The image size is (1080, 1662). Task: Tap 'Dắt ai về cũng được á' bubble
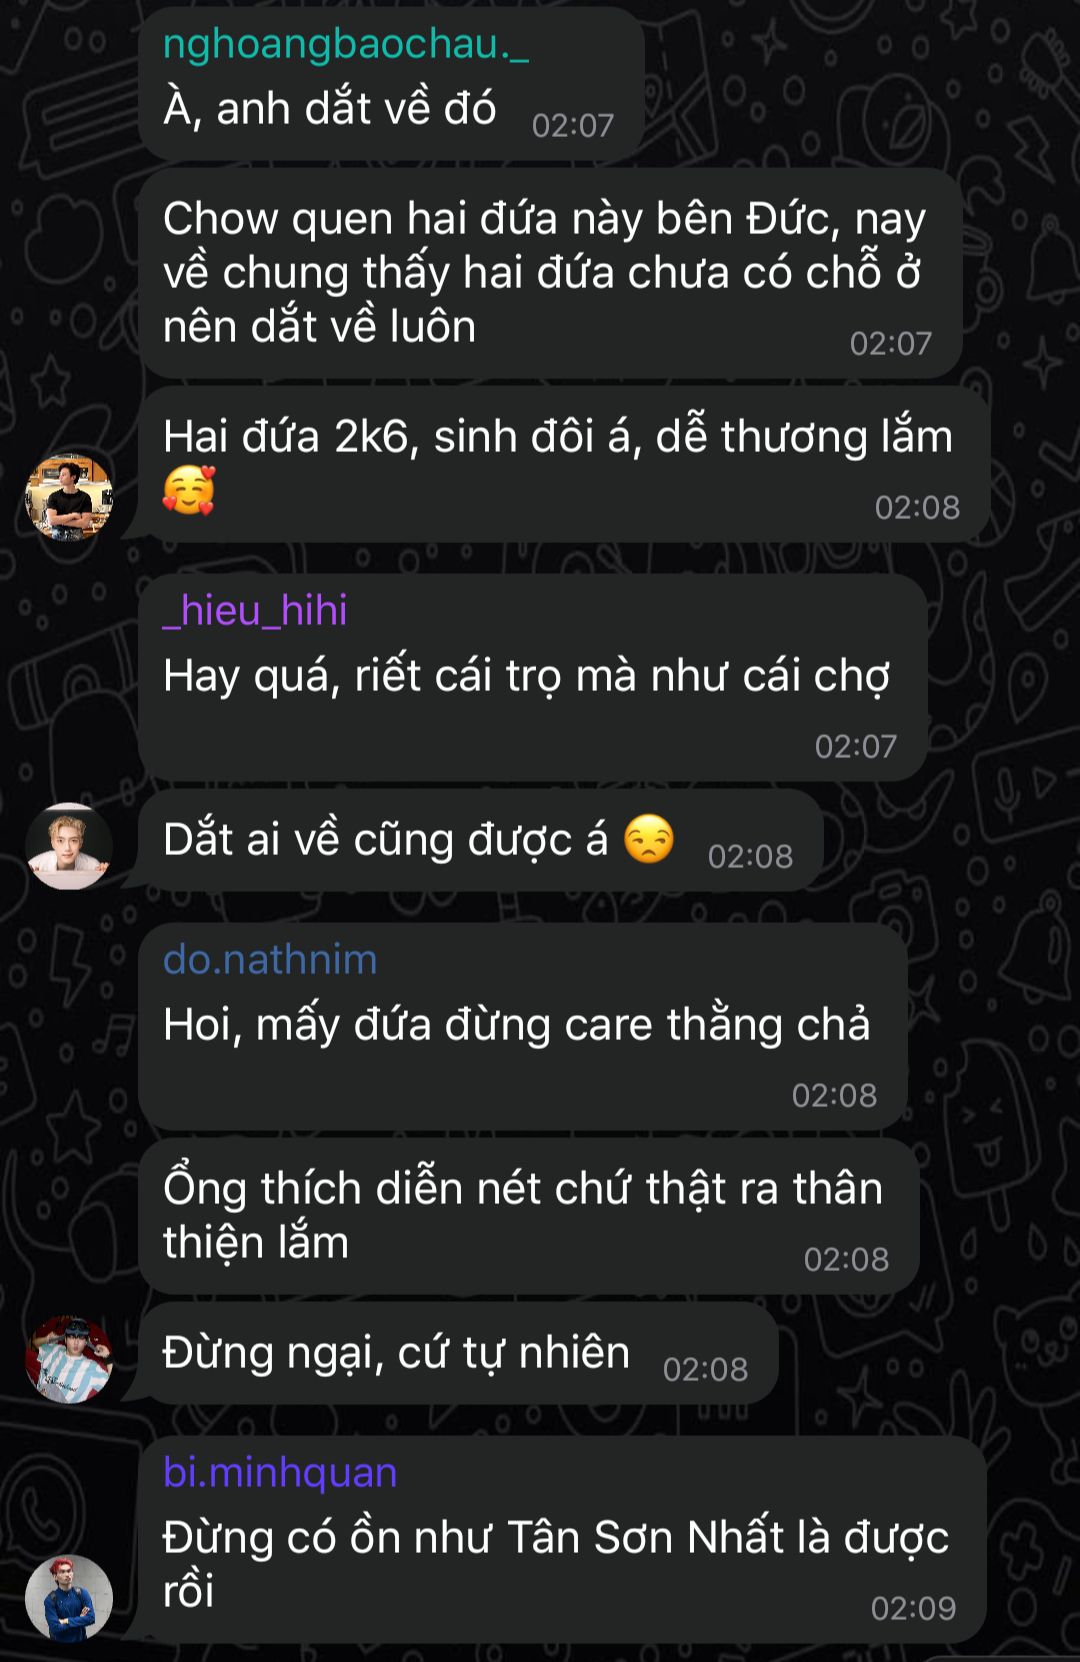pyautogui.click(x=480, y=840)
